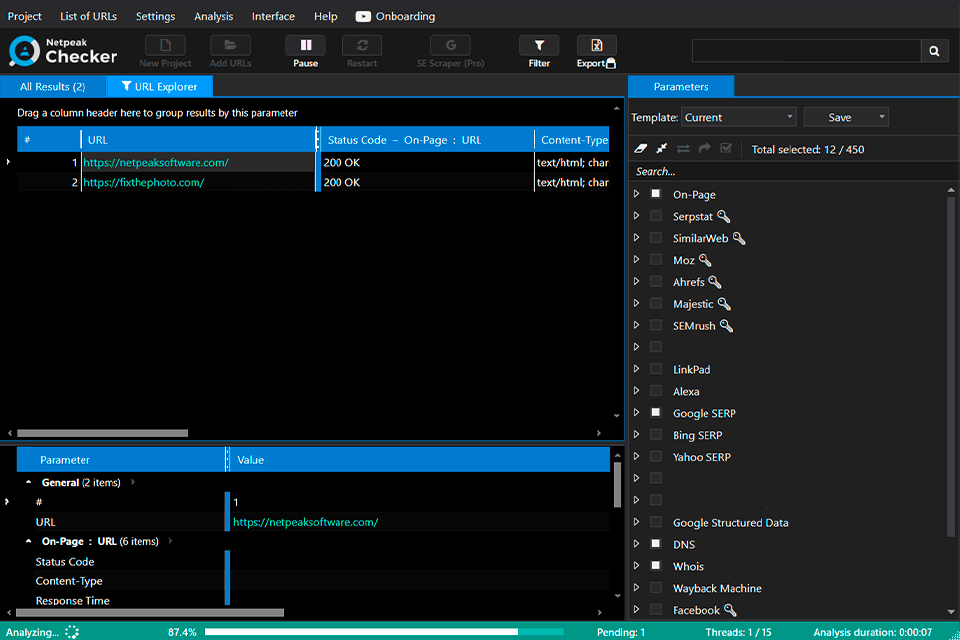Image resolution: width=960 pixels, height=640 pixels.
Task: Click the Restart toolbar icon
Action: click(362, 46)
